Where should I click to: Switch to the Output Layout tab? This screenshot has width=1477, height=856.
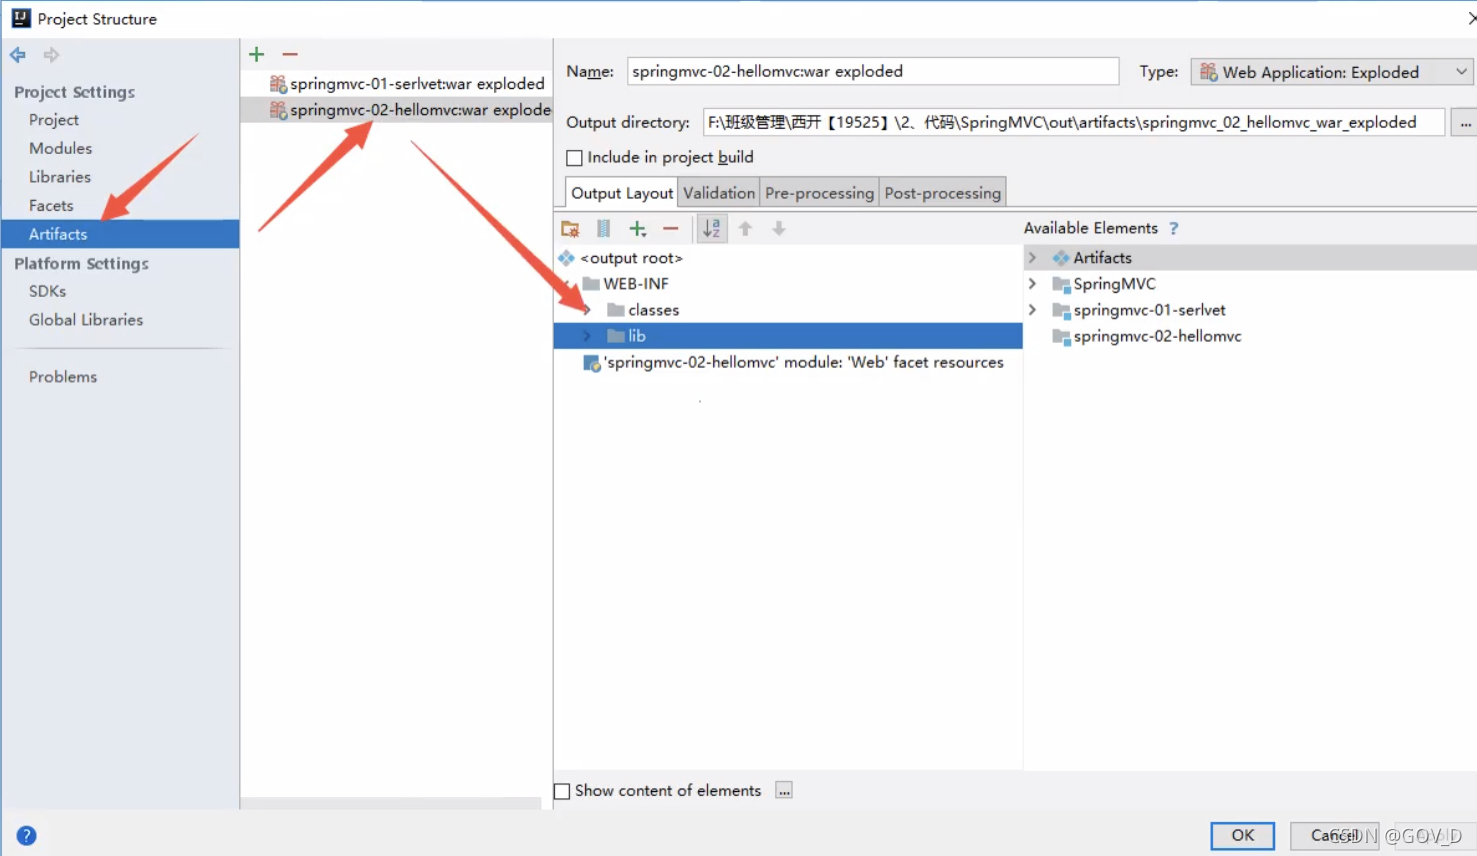[x=622, y=193]
